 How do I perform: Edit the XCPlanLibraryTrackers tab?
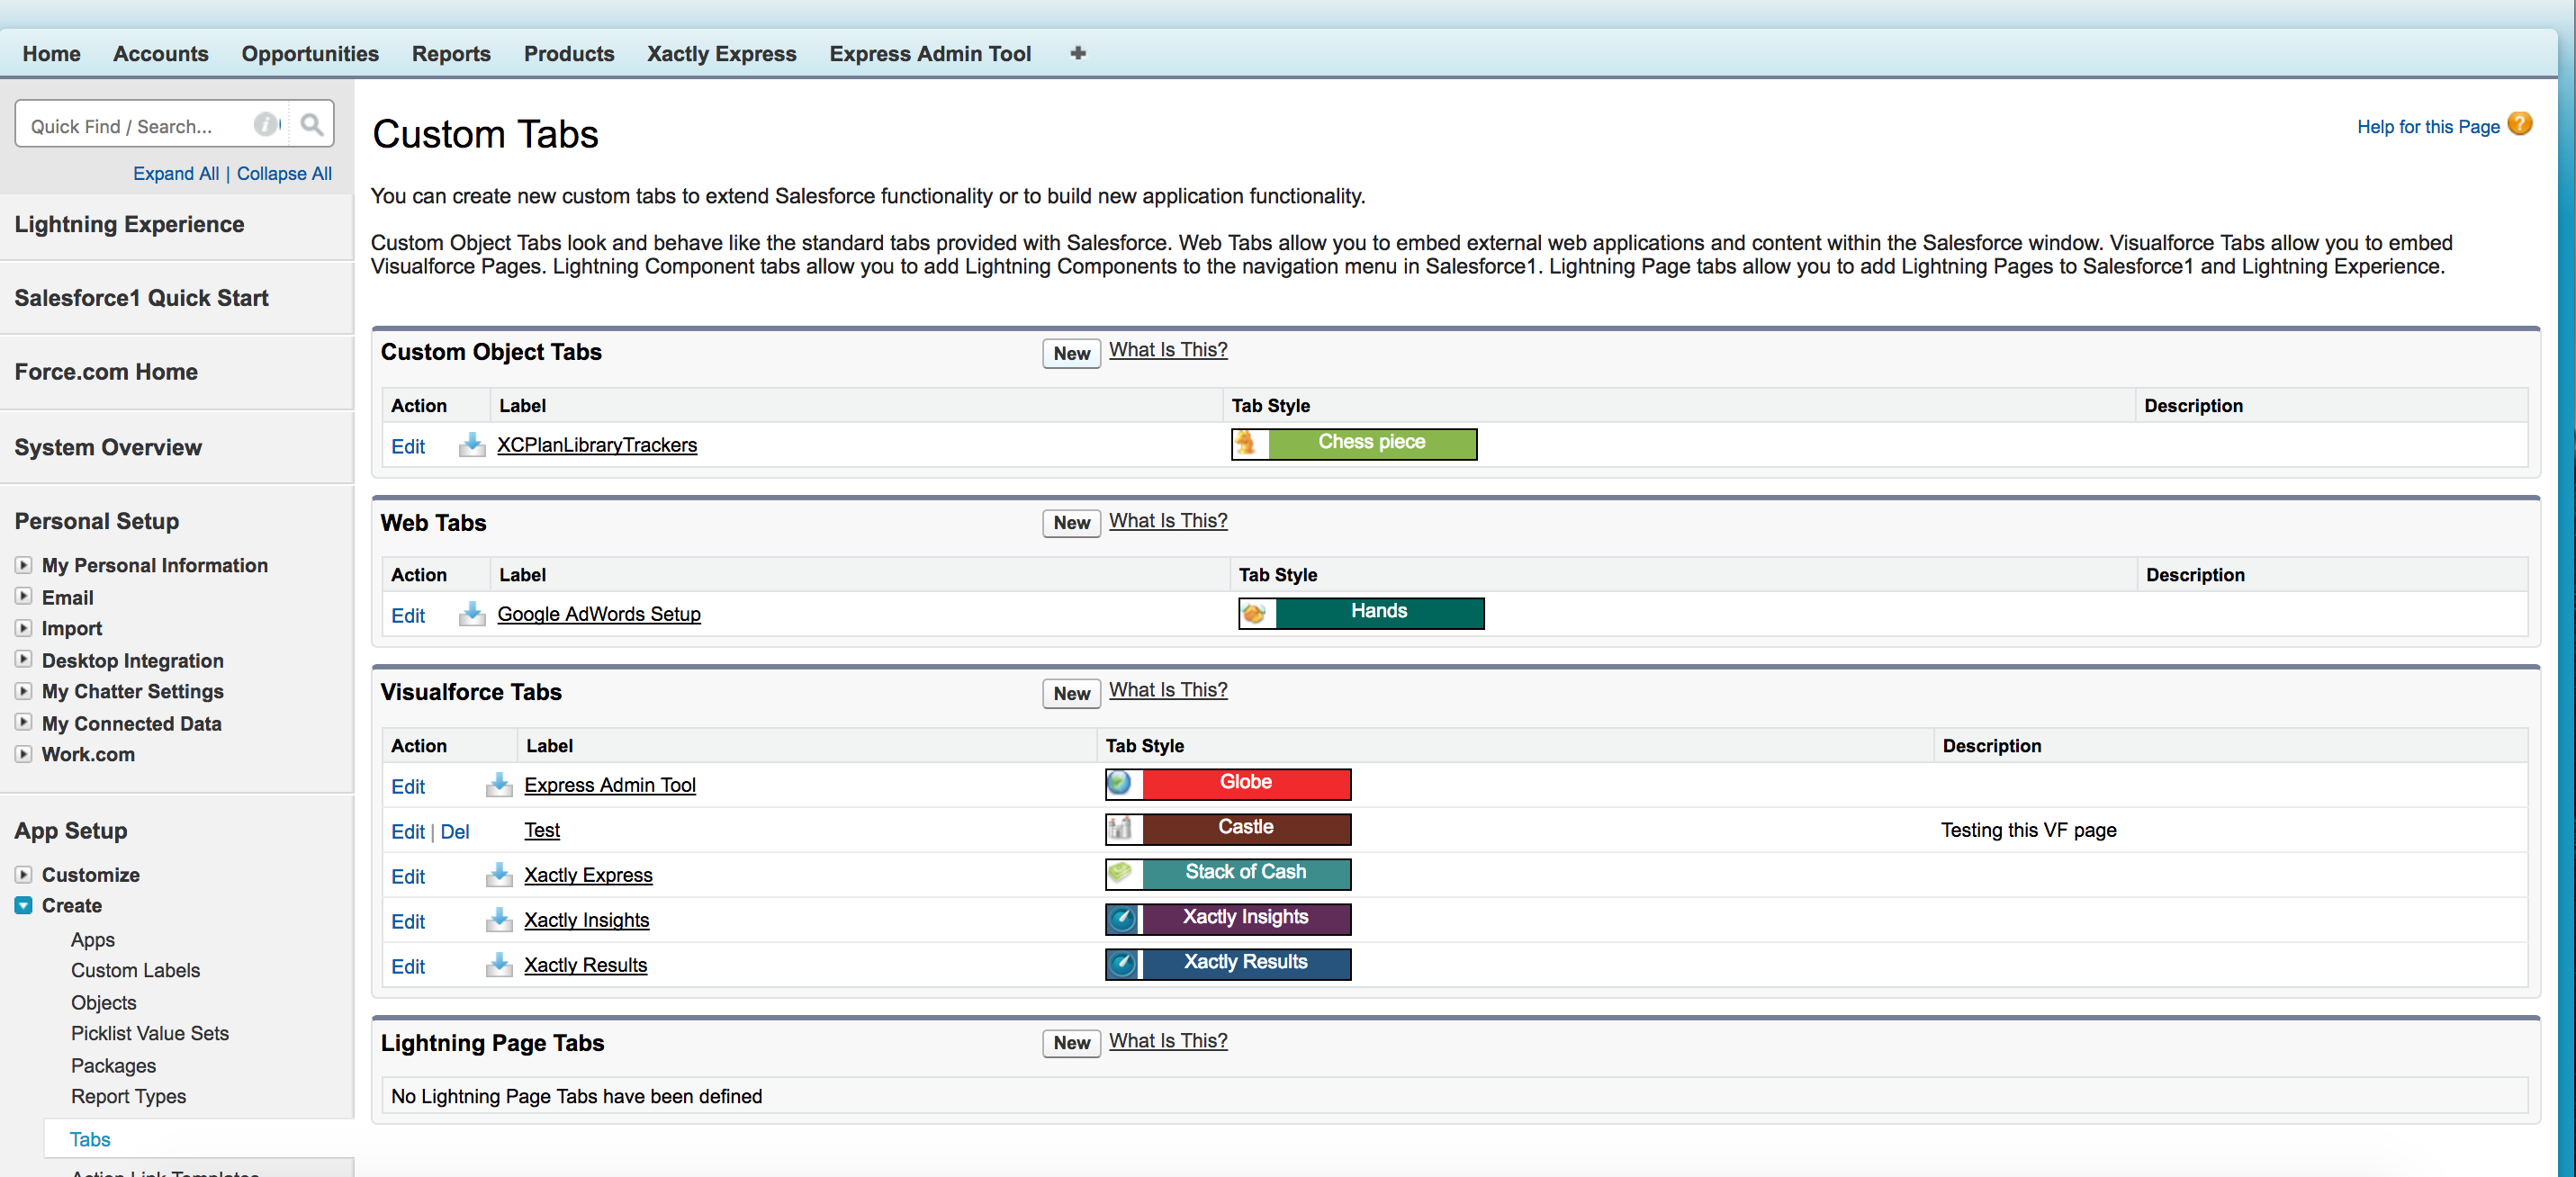coord(408,447)
